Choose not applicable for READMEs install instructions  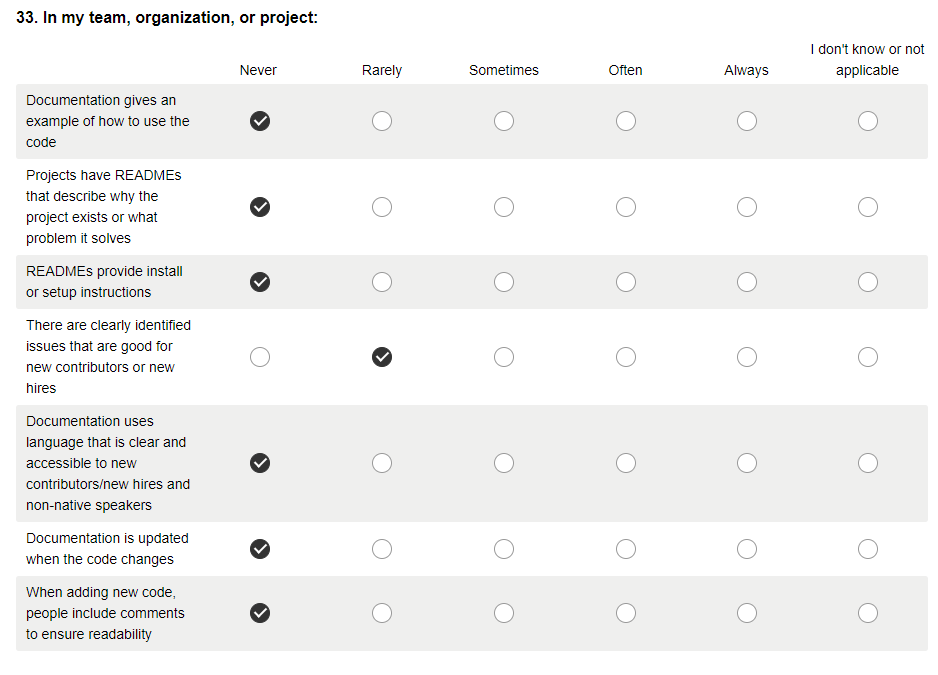click(868, 282)
